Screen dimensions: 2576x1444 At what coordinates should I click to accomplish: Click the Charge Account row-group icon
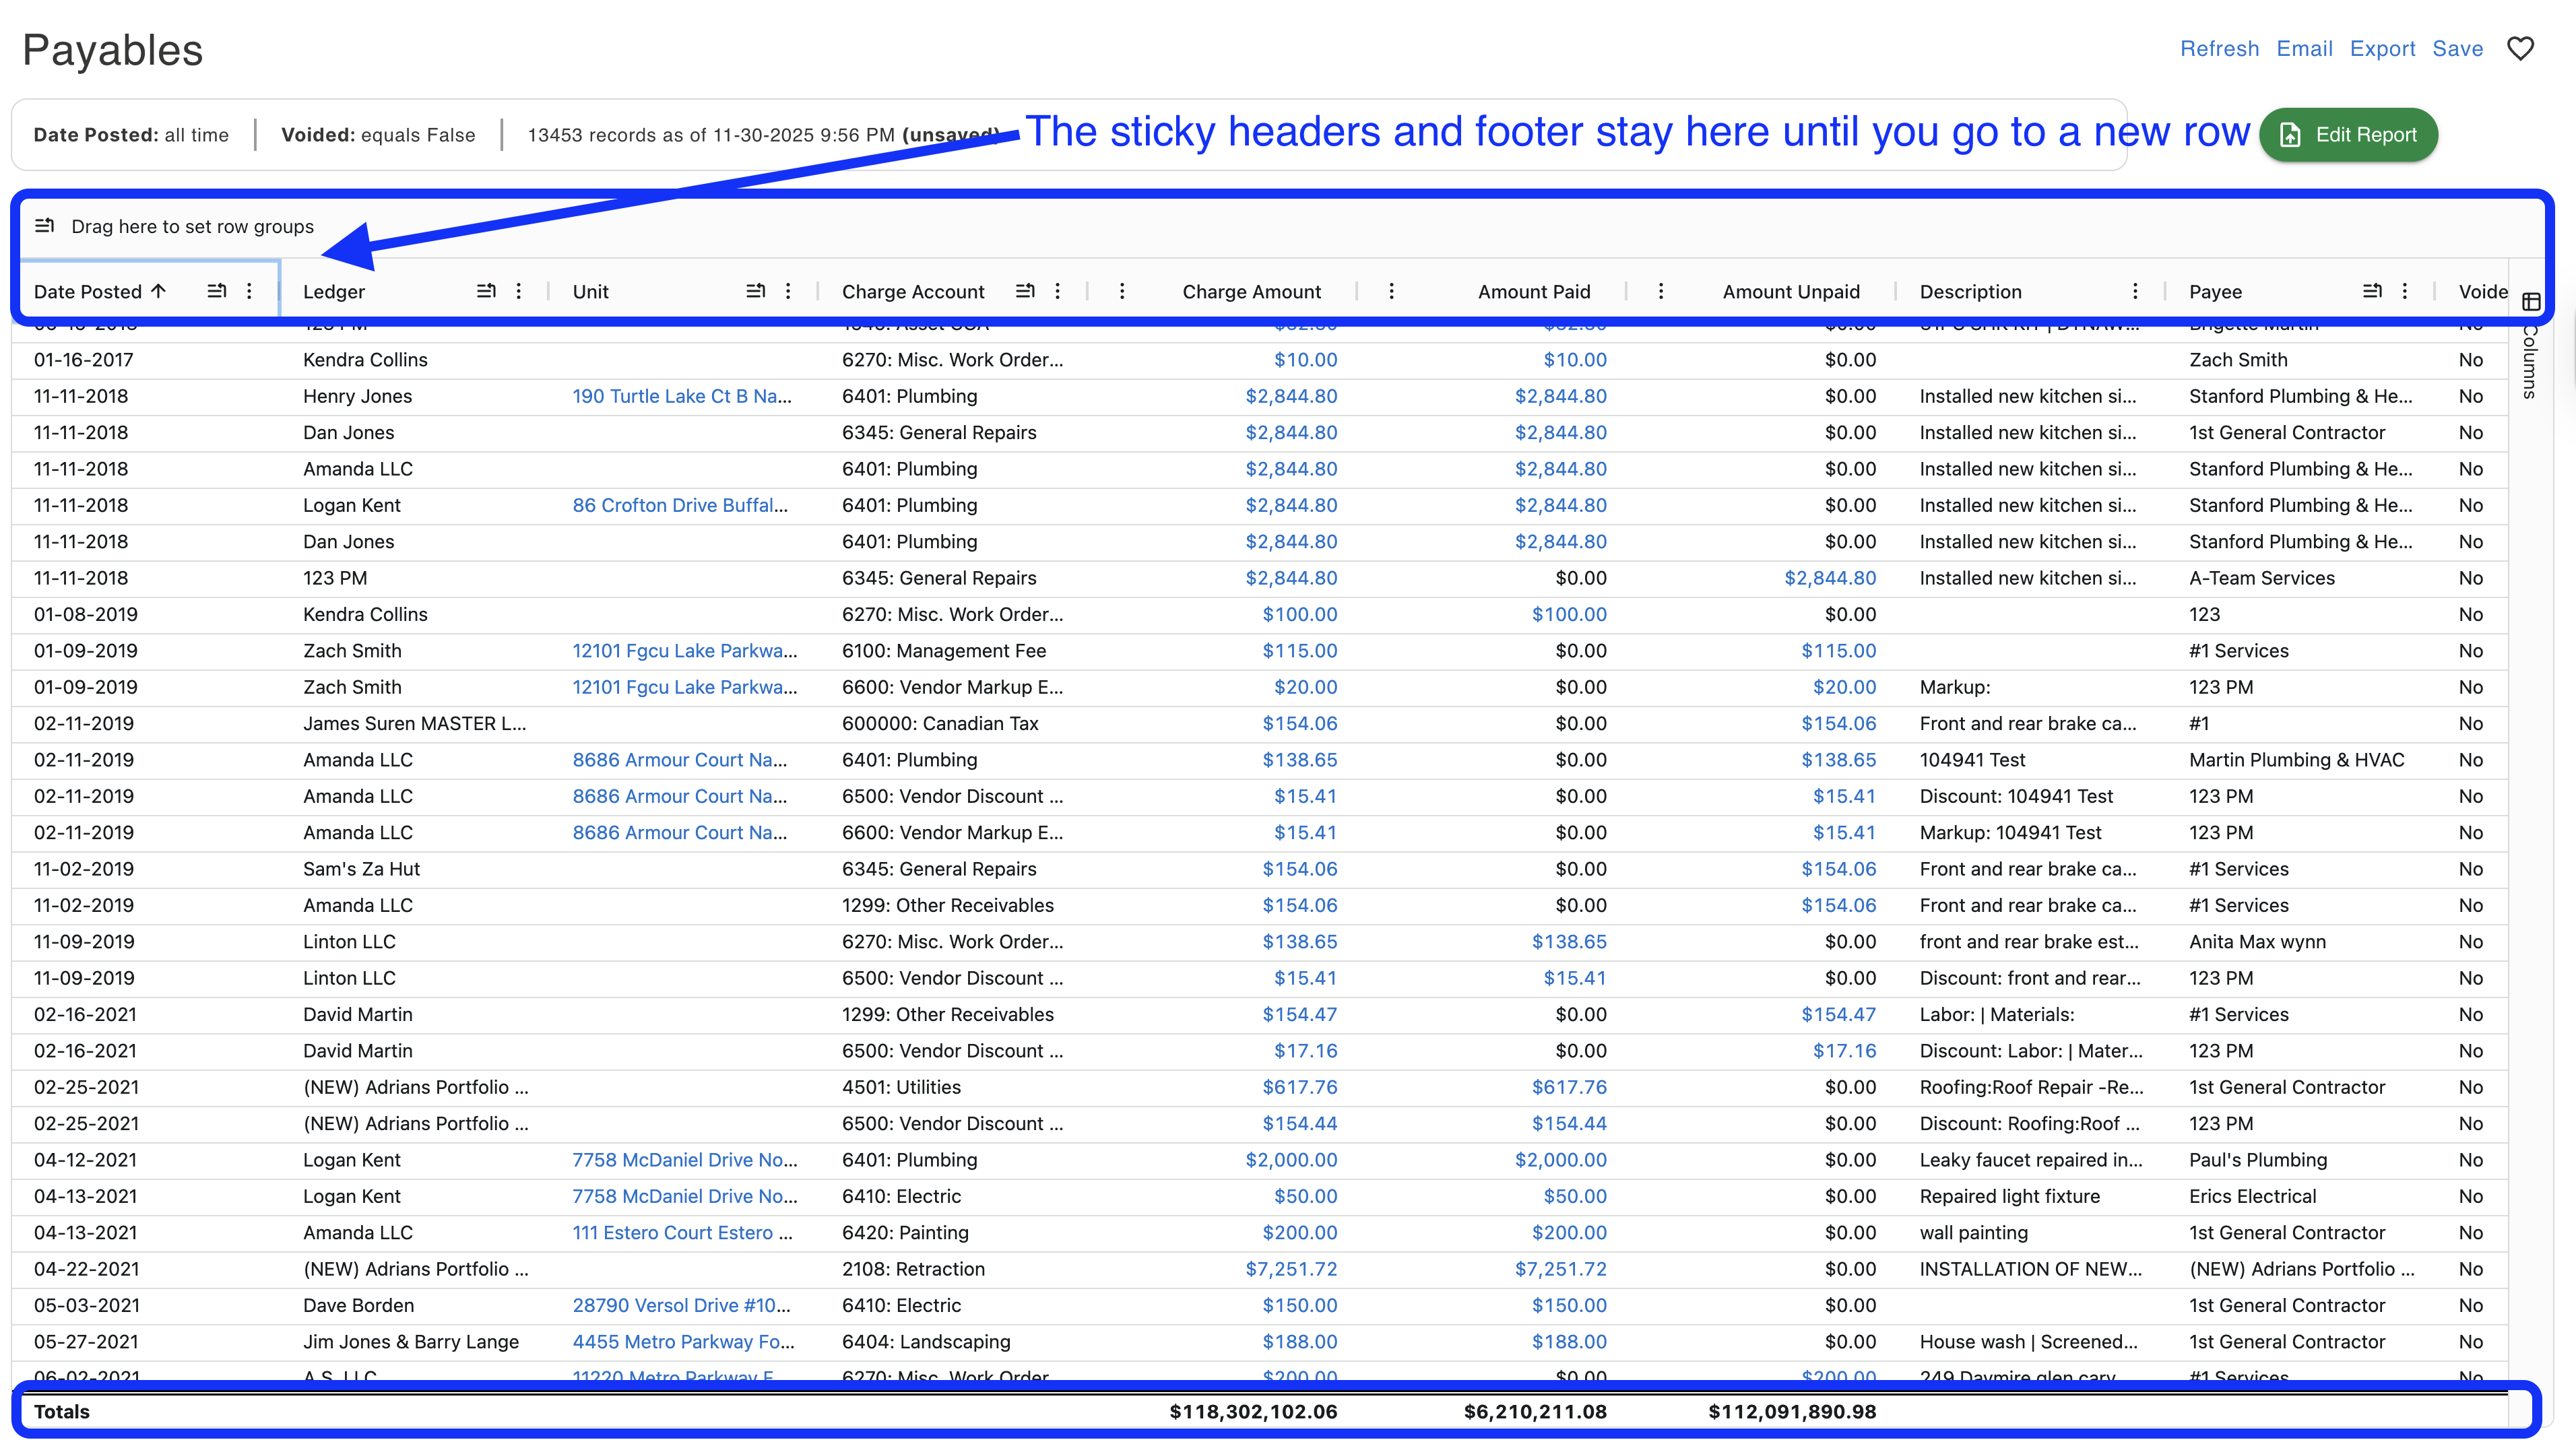click(1025, 291)
